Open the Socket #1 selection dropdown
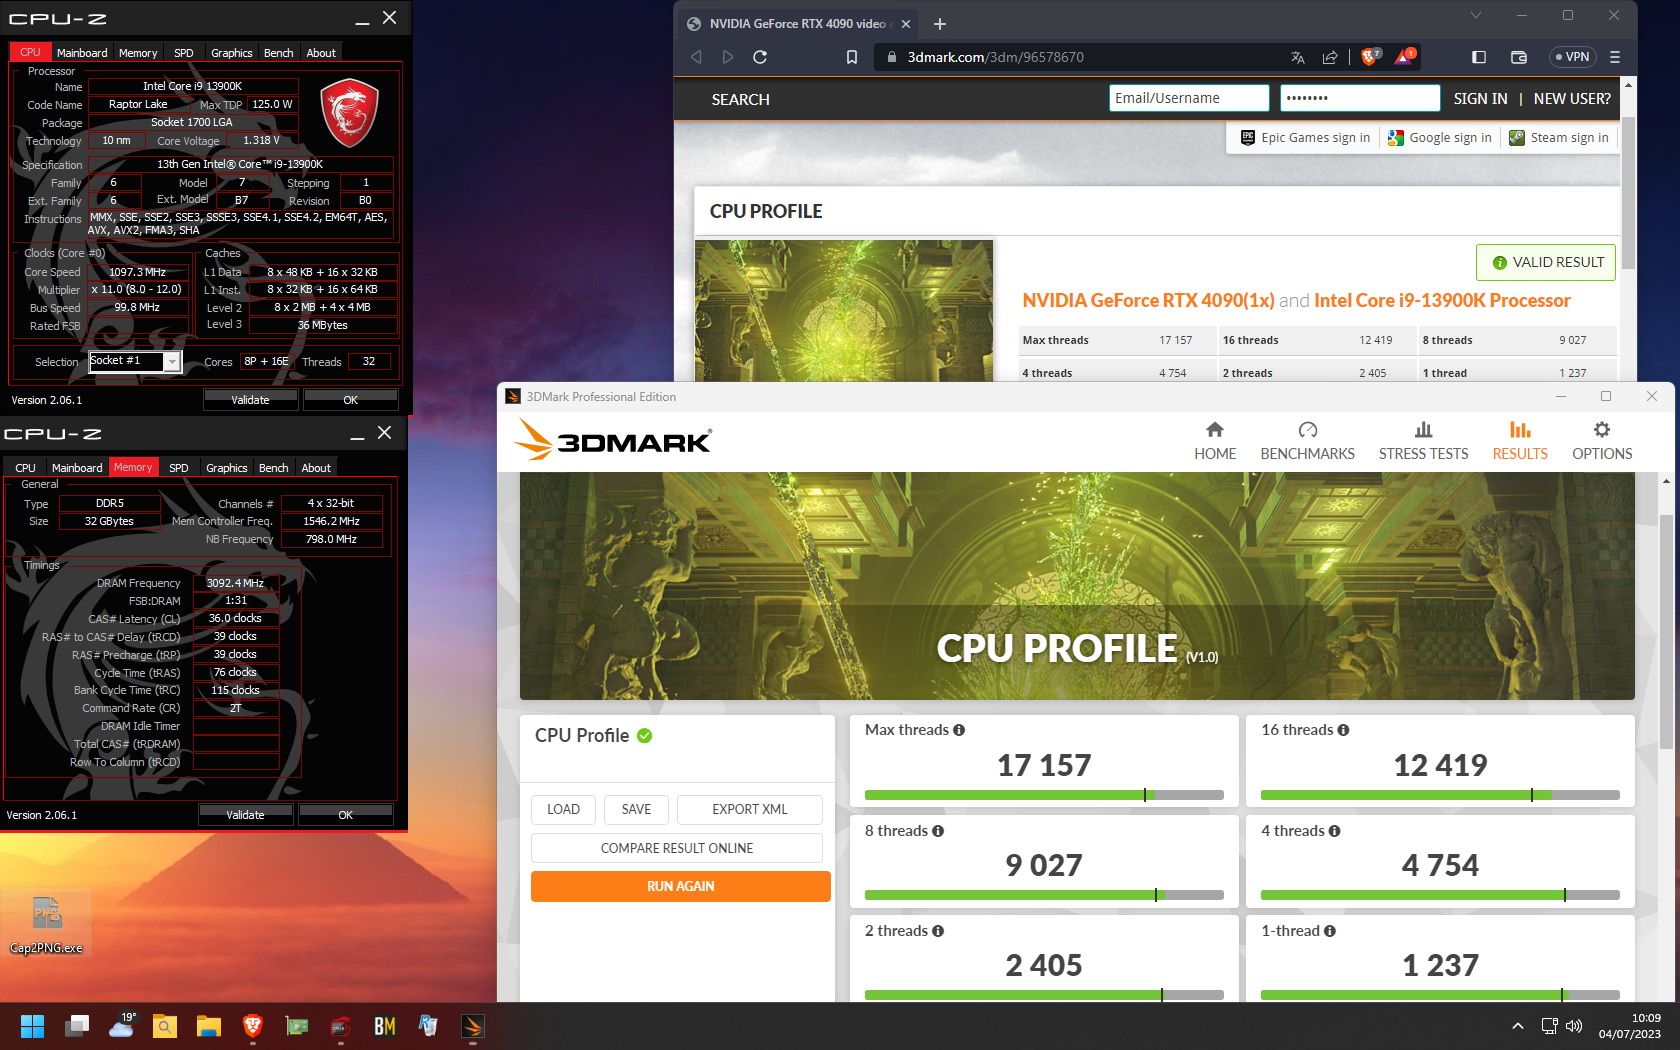The height and width of the screenshot is (1050, 1680). click(135, 361)
